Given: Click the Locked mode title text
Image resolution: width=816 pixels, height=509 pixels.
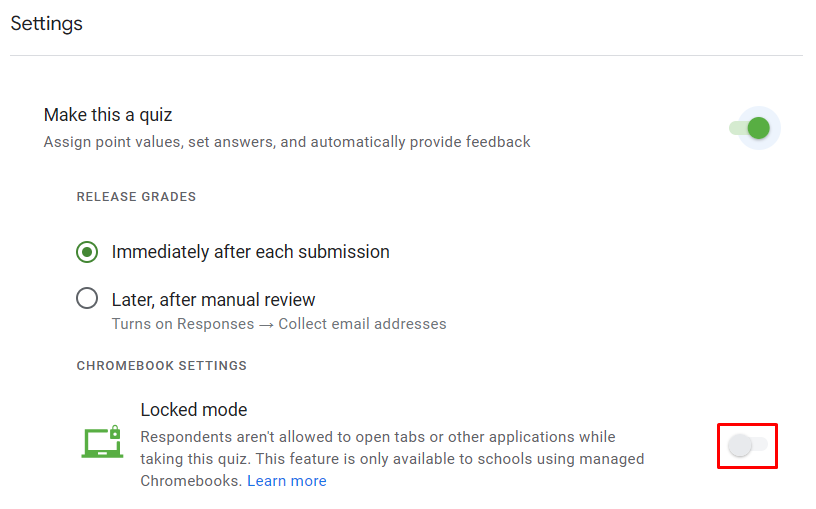Looking at the screenshot, I should point(193,410).
